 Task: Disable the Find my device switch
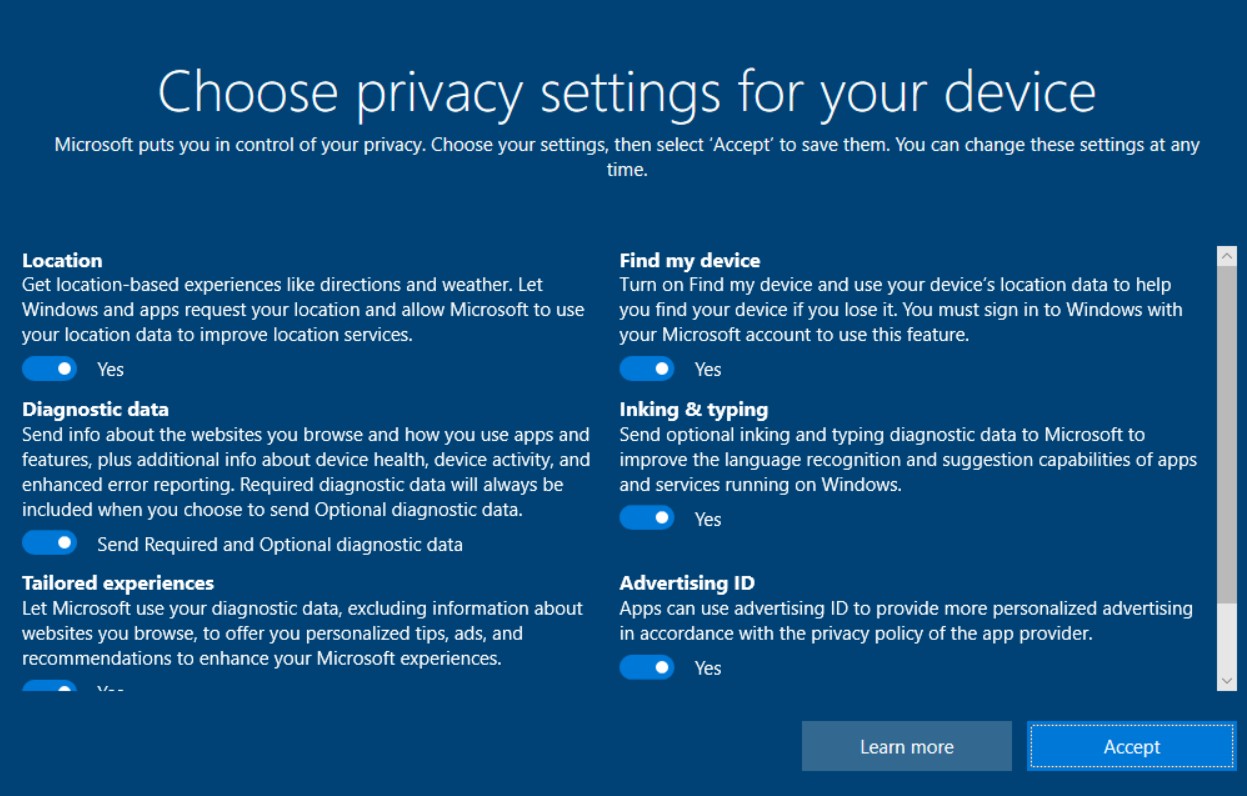(647, 369)
